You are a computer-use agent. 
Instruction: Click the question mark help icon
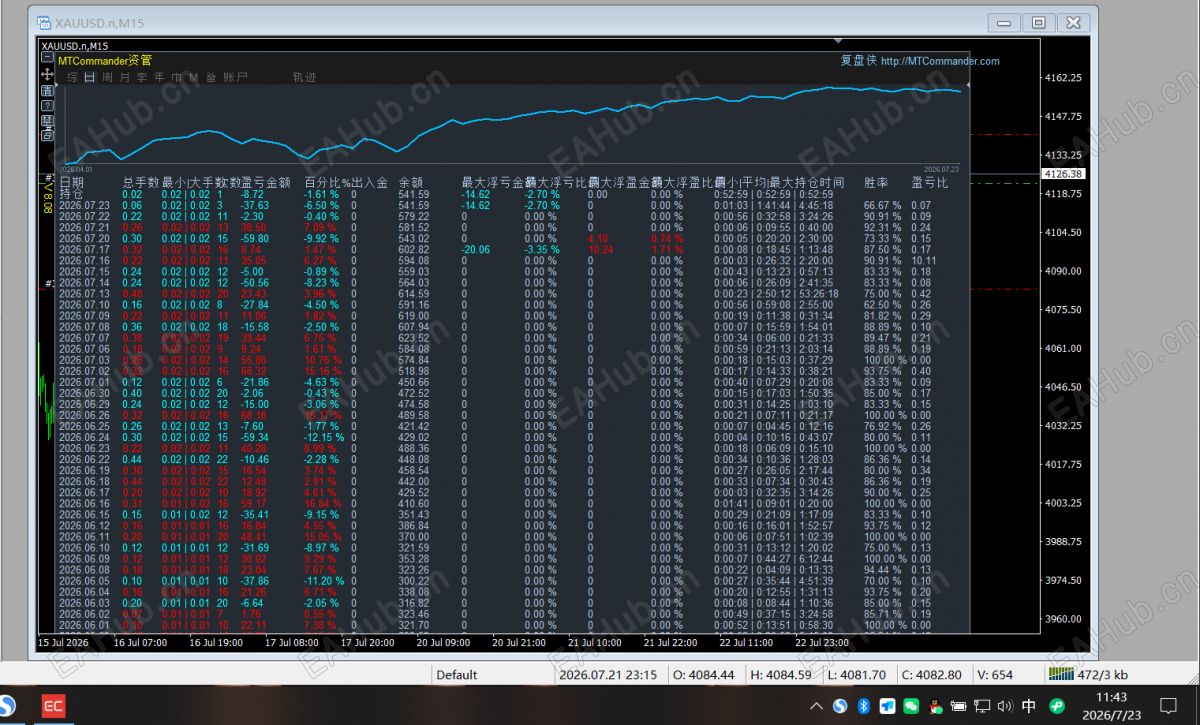[47, 105]
